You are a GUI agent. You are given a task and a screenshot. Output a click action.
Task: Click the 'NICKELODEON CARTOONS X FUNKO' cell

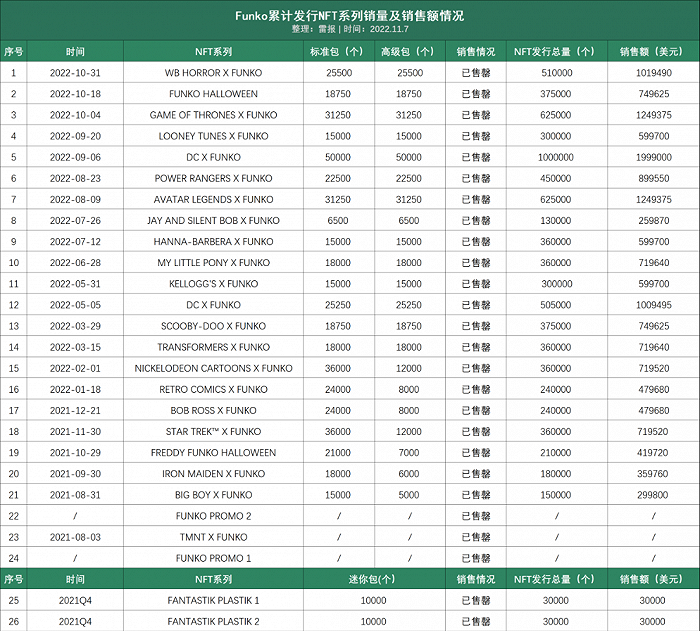[x=213, y=368]
